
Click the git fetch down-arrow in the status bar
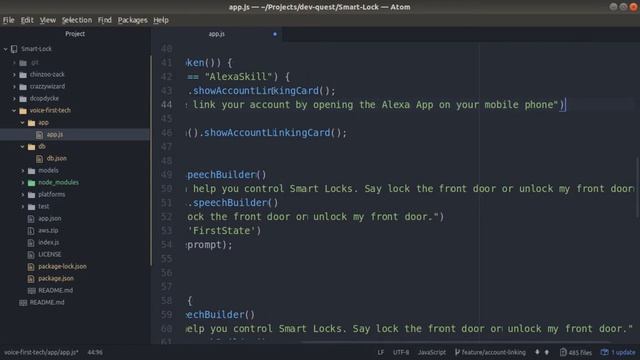tap(537, 352)
